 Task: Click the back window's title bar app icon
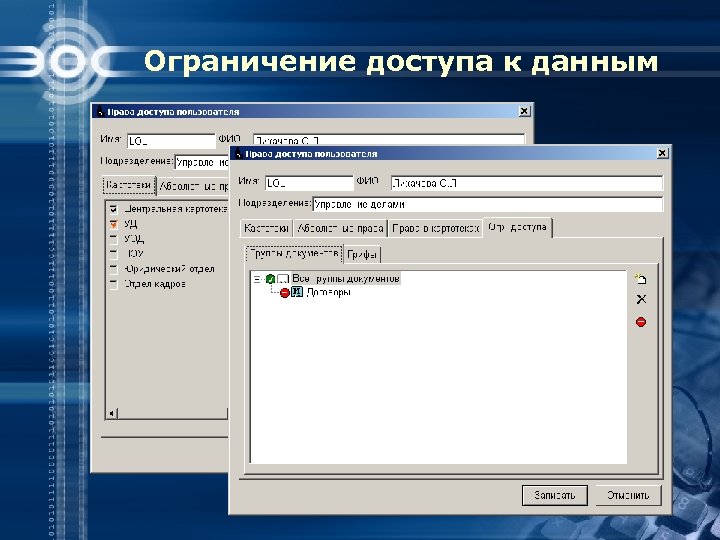pyautogui.click(x=100, y=112)
